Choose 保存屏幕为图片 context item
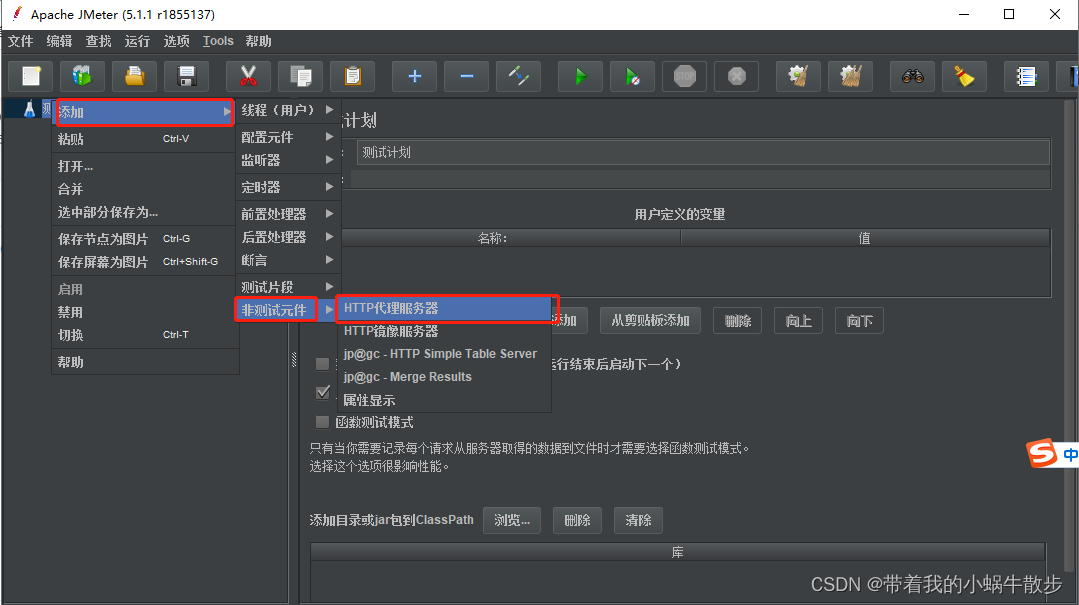 (x=145, y=262)
